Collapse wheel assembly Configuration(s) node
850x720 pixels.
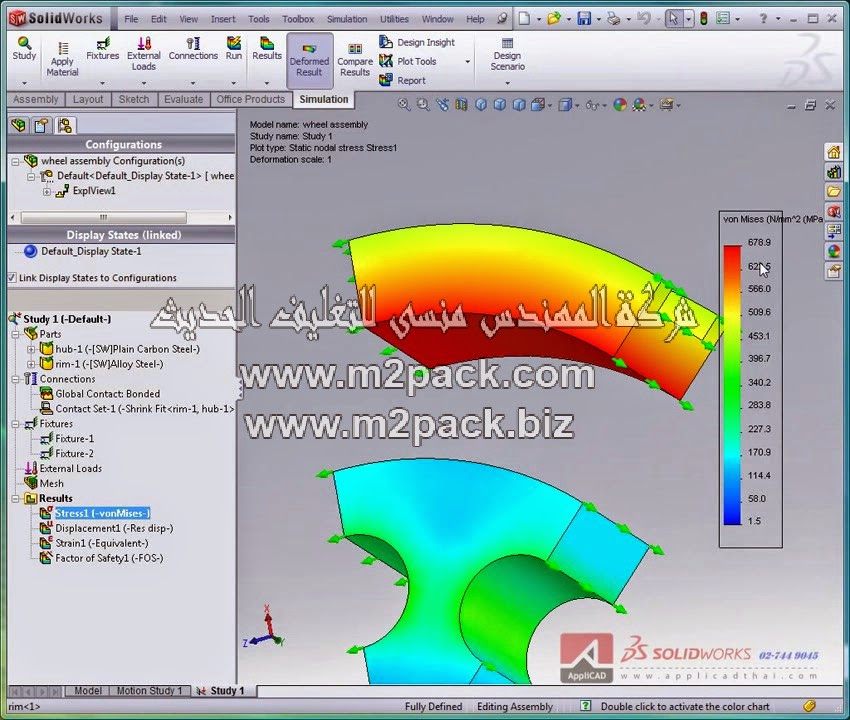pyautogui.click(x=15, y=162)
